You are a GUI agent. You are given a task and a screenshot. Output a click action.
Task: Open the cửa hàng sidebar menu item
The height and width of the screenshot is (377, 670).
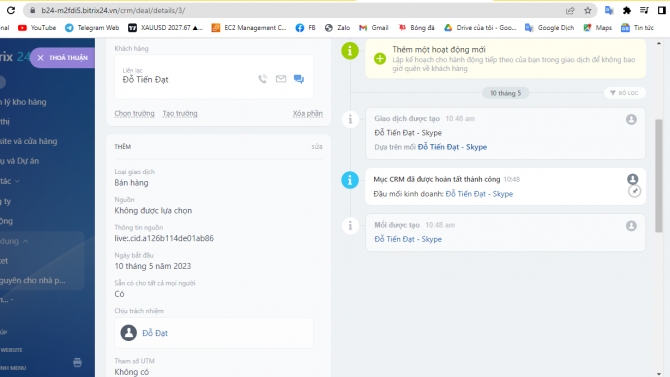pyautogui.click(x=29, y=141)
